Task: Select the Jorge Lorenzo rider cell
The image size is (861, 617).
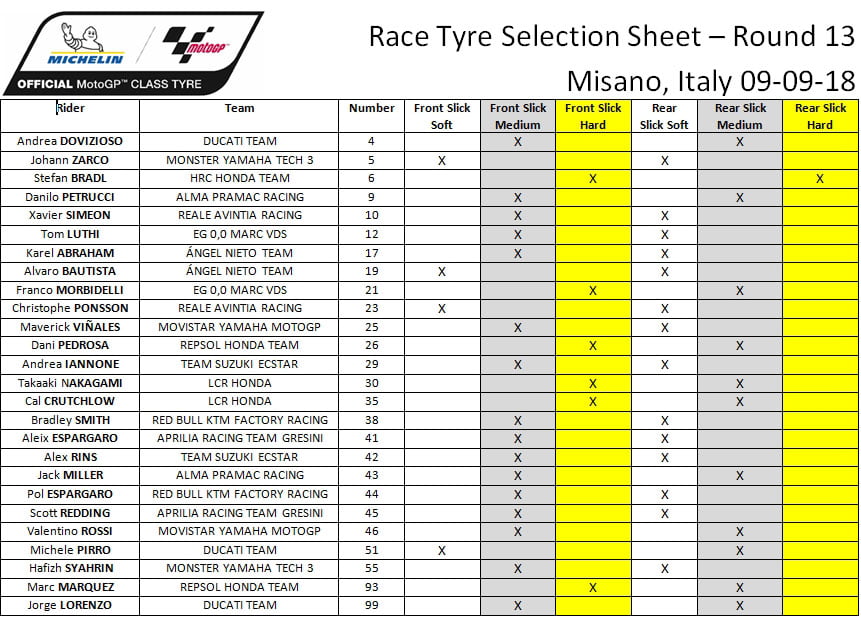Action: pos(70,606)
